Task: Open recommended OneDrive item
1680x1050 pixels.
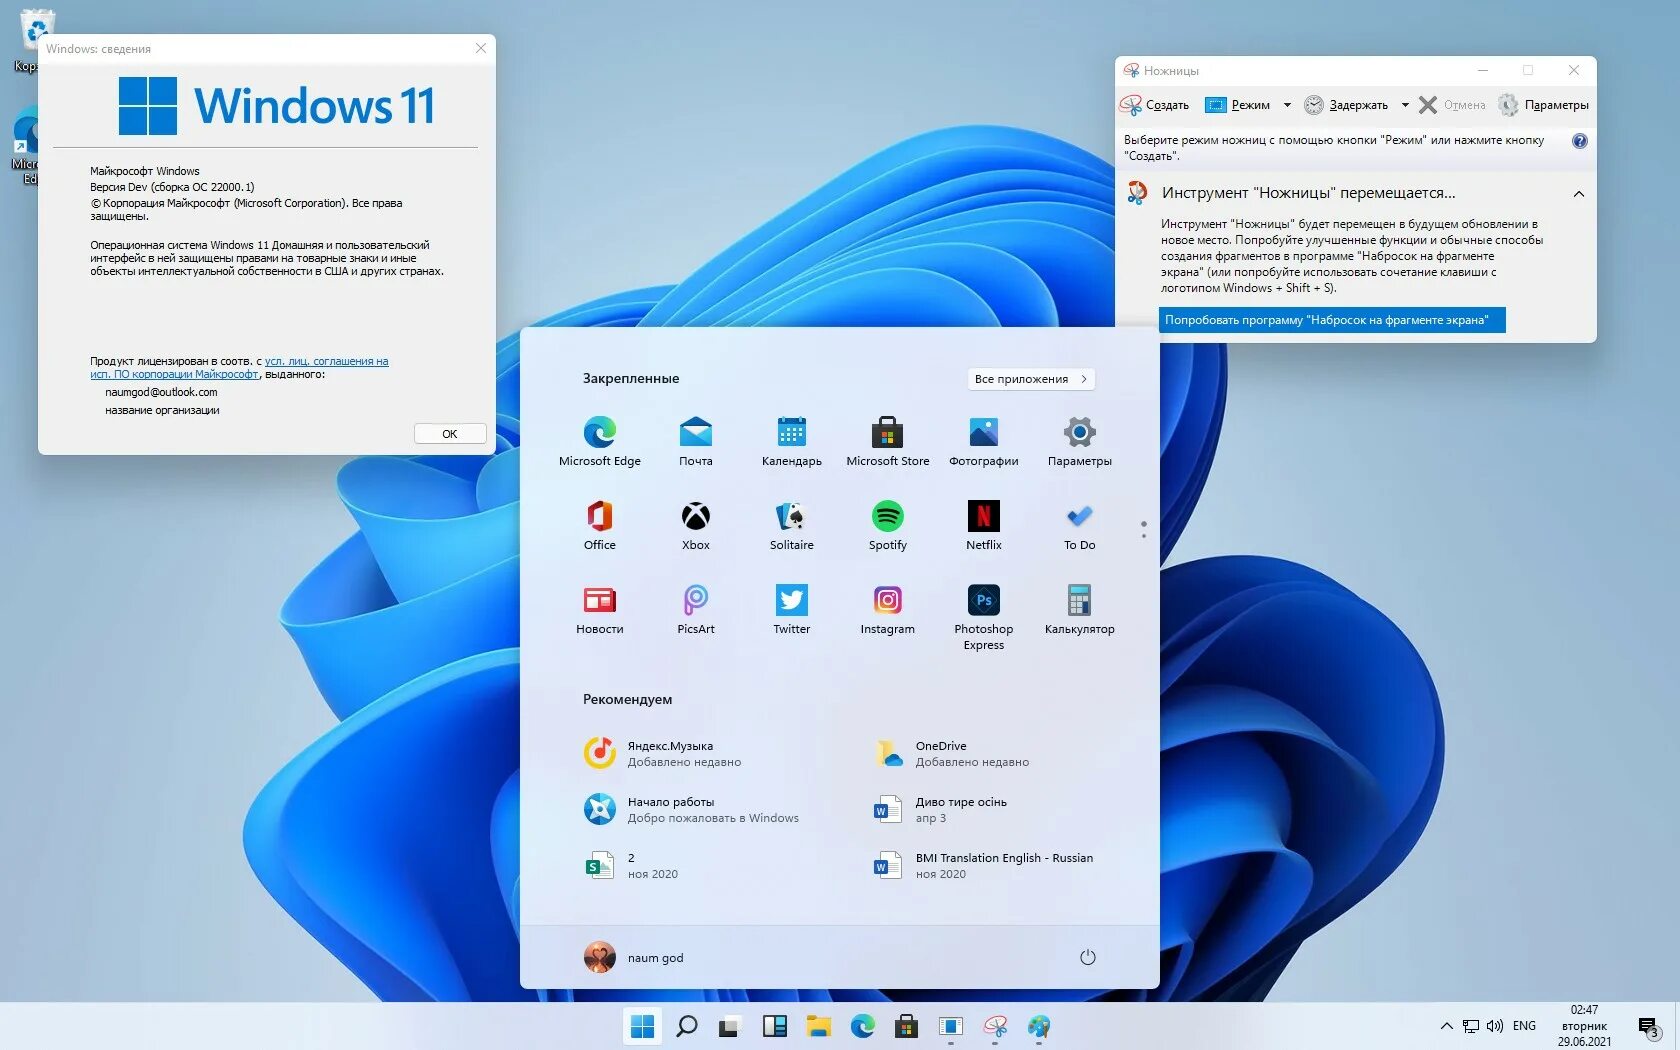Action: 952,753
